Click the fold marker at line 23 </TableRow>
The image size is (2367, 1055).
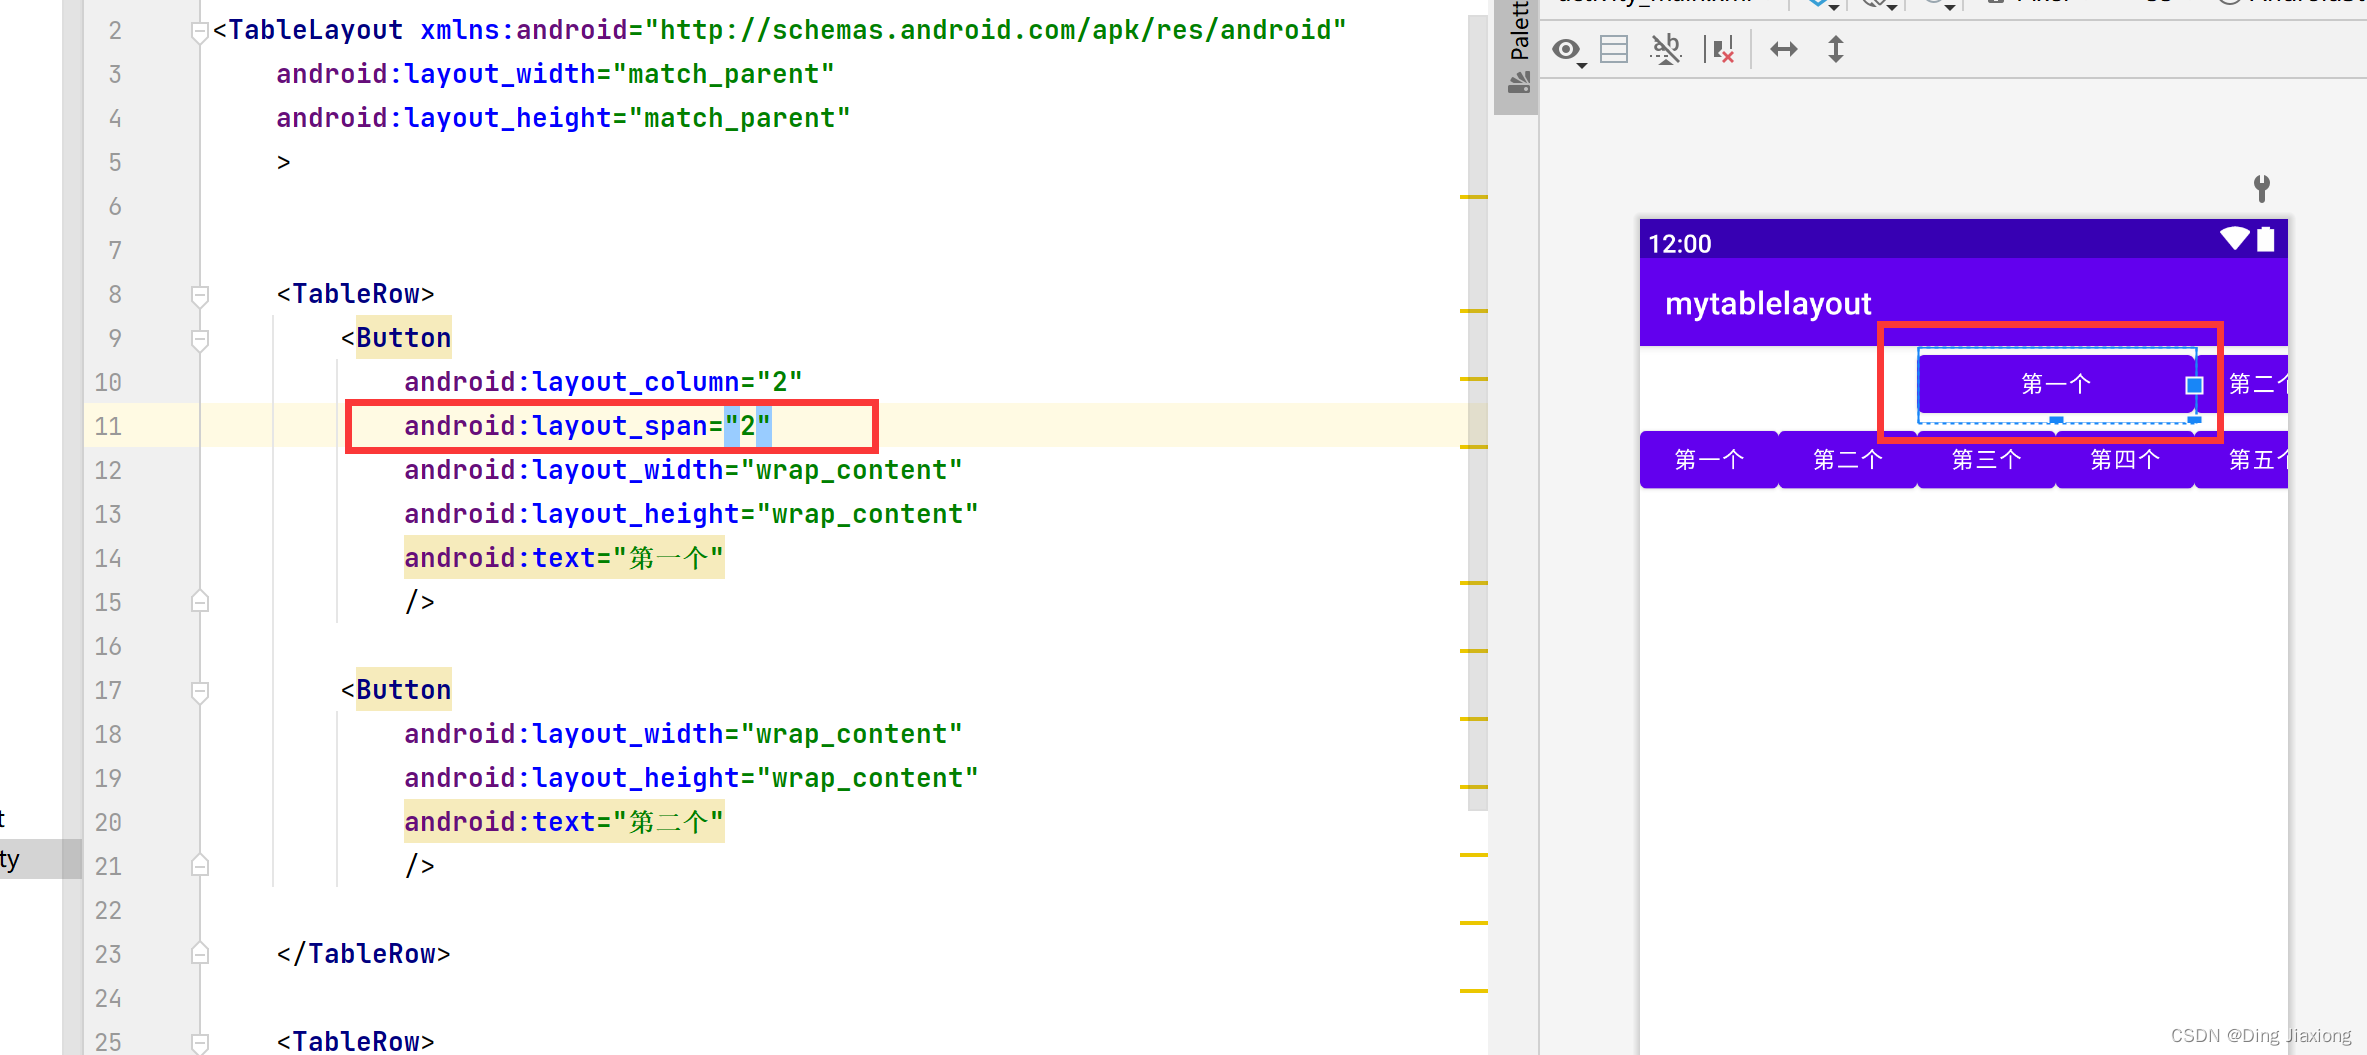[200, 954]
